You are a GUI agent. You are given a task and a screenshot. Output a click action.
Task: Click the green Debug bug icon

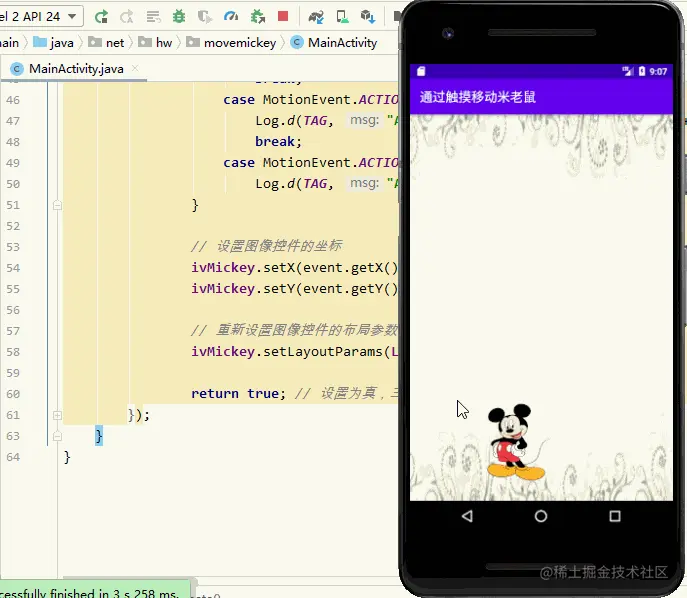point(179,17)
